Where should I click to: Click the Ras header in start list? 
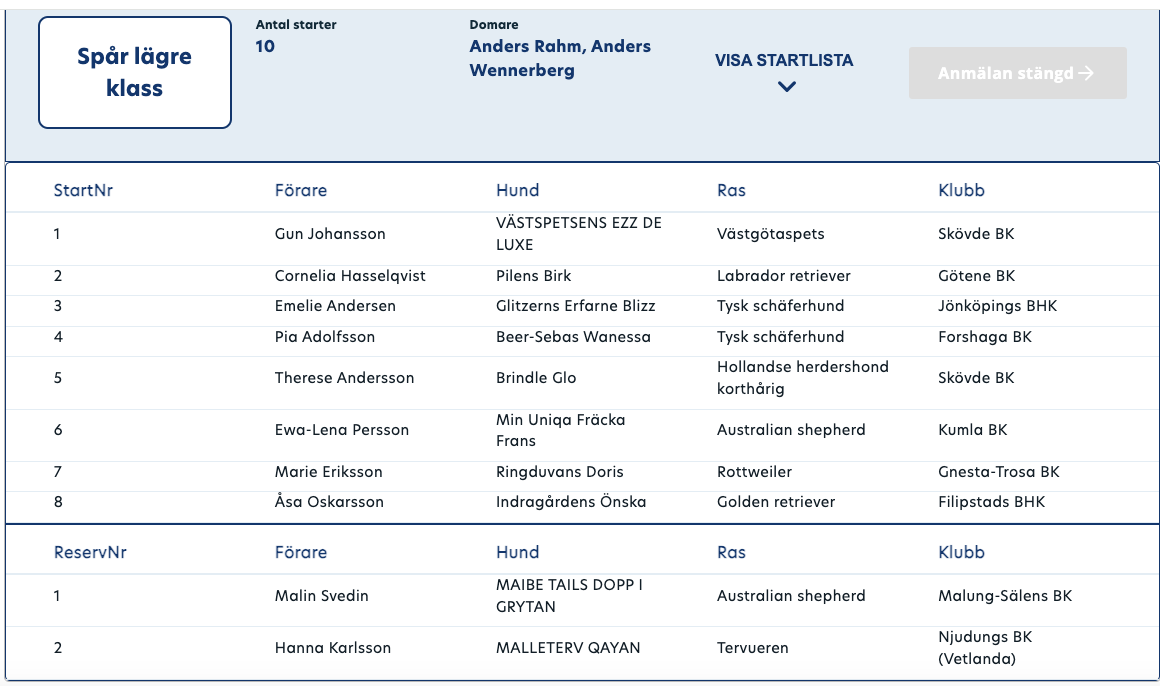[731, 190]
